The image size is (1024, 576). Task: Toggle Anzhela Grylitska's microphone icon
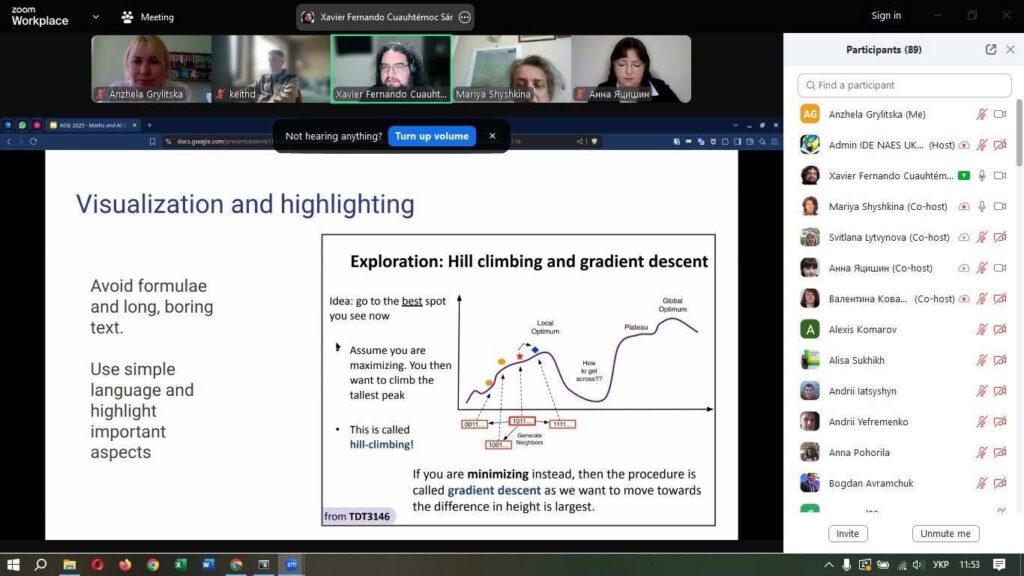pyautogui.click(x=982, y=115)
